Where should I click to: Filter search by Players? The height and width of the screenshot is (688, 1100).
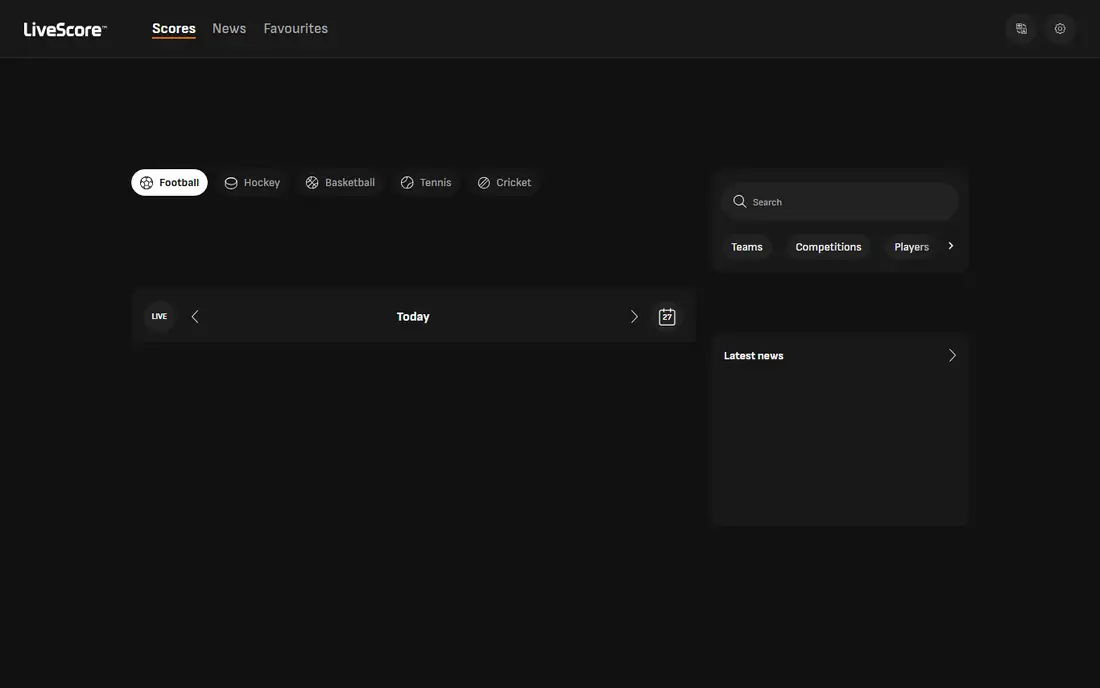pos(911,247)
